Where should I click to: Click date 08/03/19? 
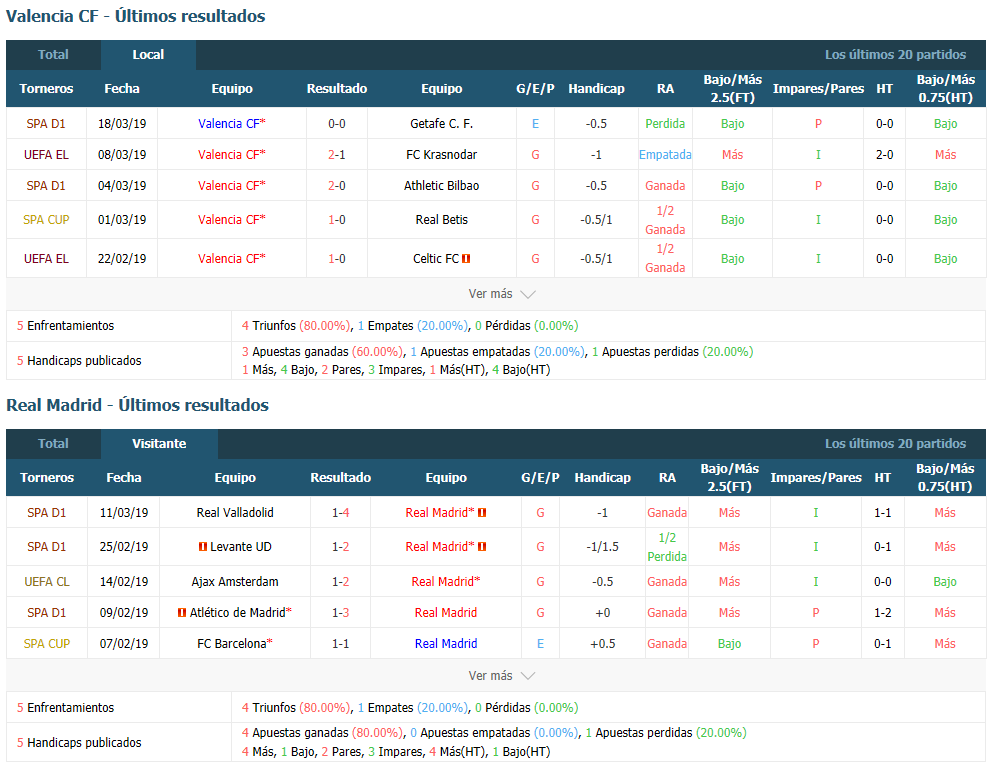[122, 155]
